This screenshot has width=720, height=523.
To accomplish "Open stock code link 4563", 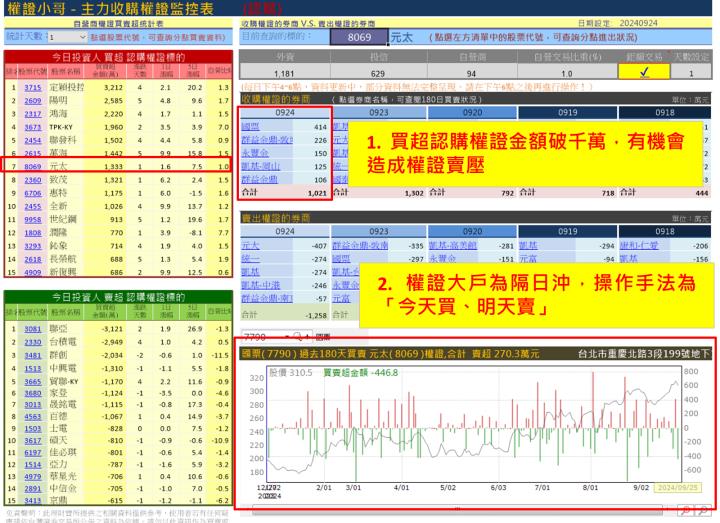I will [33, 417].
